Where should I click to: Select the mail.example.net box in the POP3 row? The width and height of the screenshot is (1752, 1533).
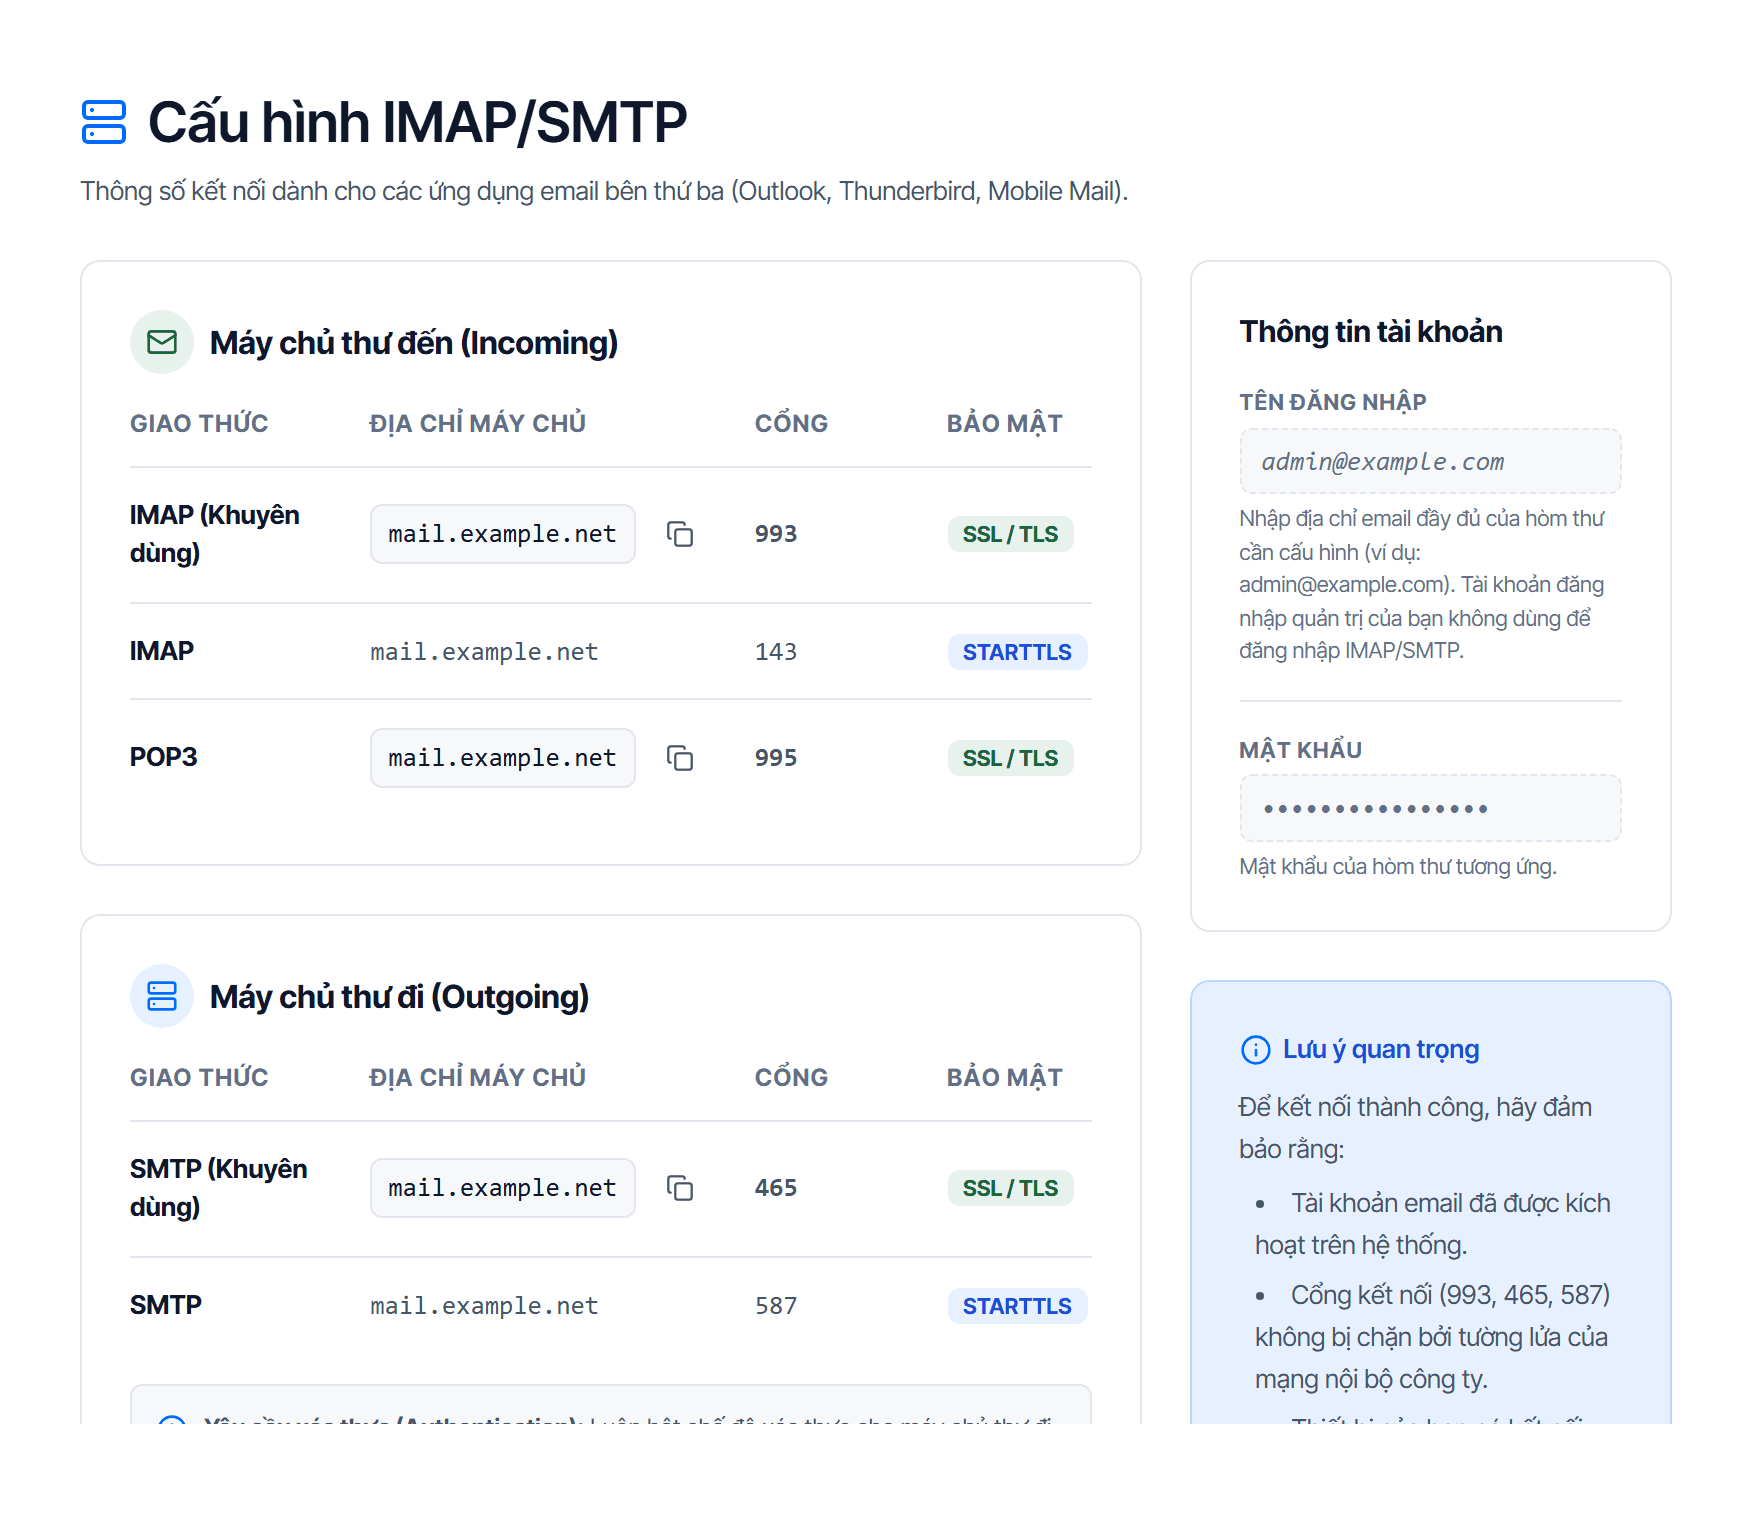503,758
